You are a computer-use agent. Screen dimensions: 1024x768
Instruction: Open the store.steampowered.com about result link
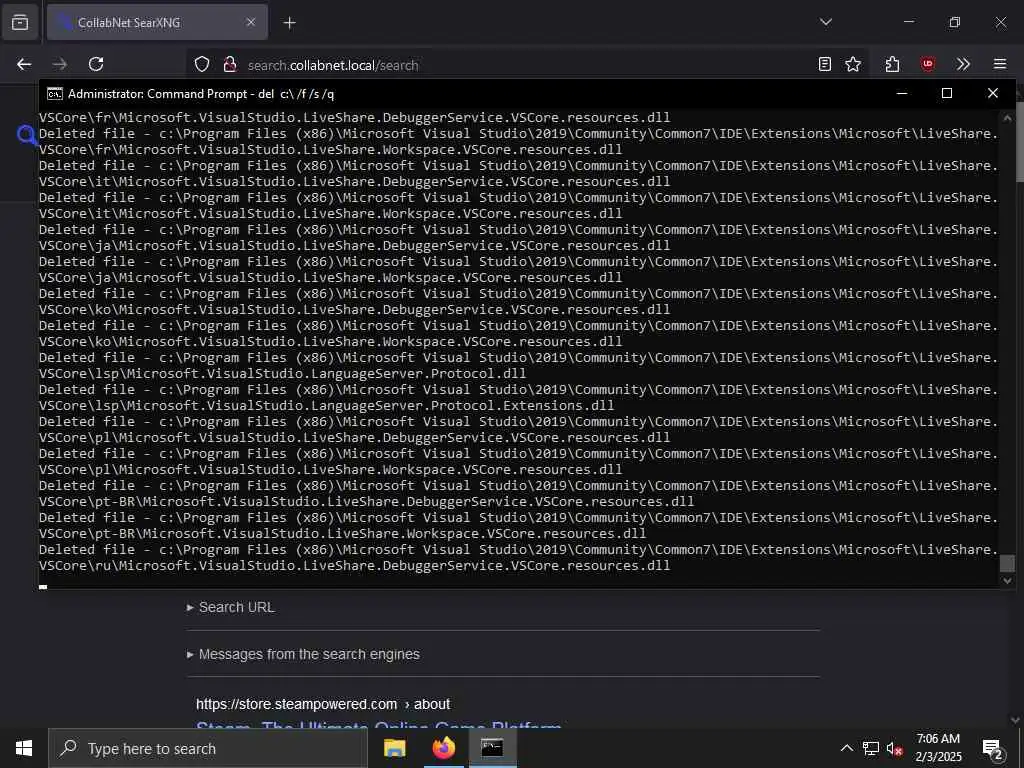[323, 705]
